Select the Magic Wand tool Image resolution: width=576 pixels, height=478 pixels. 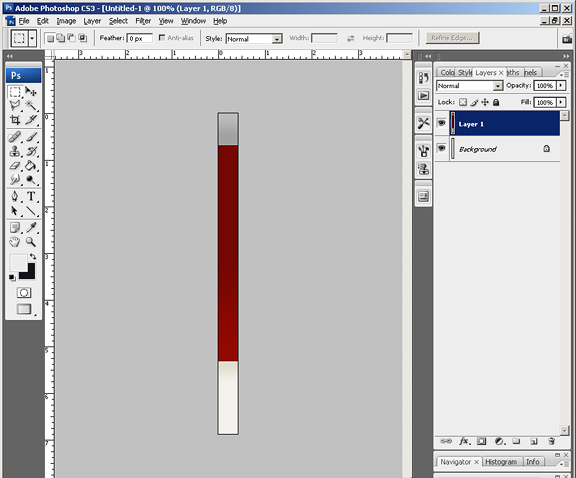(31, 106)
